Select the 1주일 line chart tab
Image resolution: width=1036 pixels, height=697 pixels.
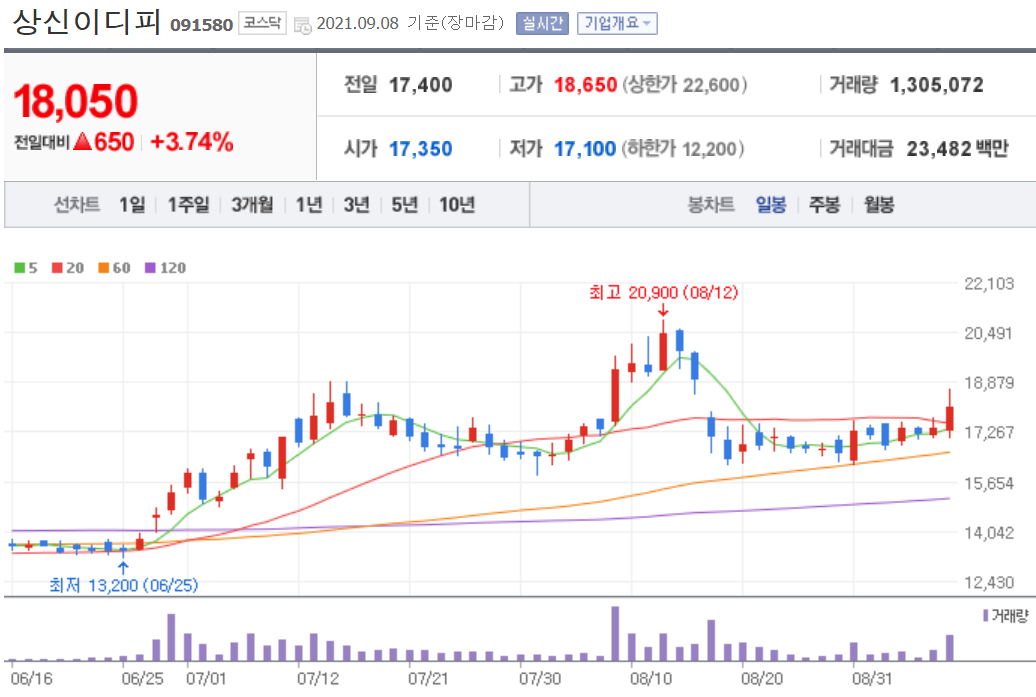pos(188,205)
